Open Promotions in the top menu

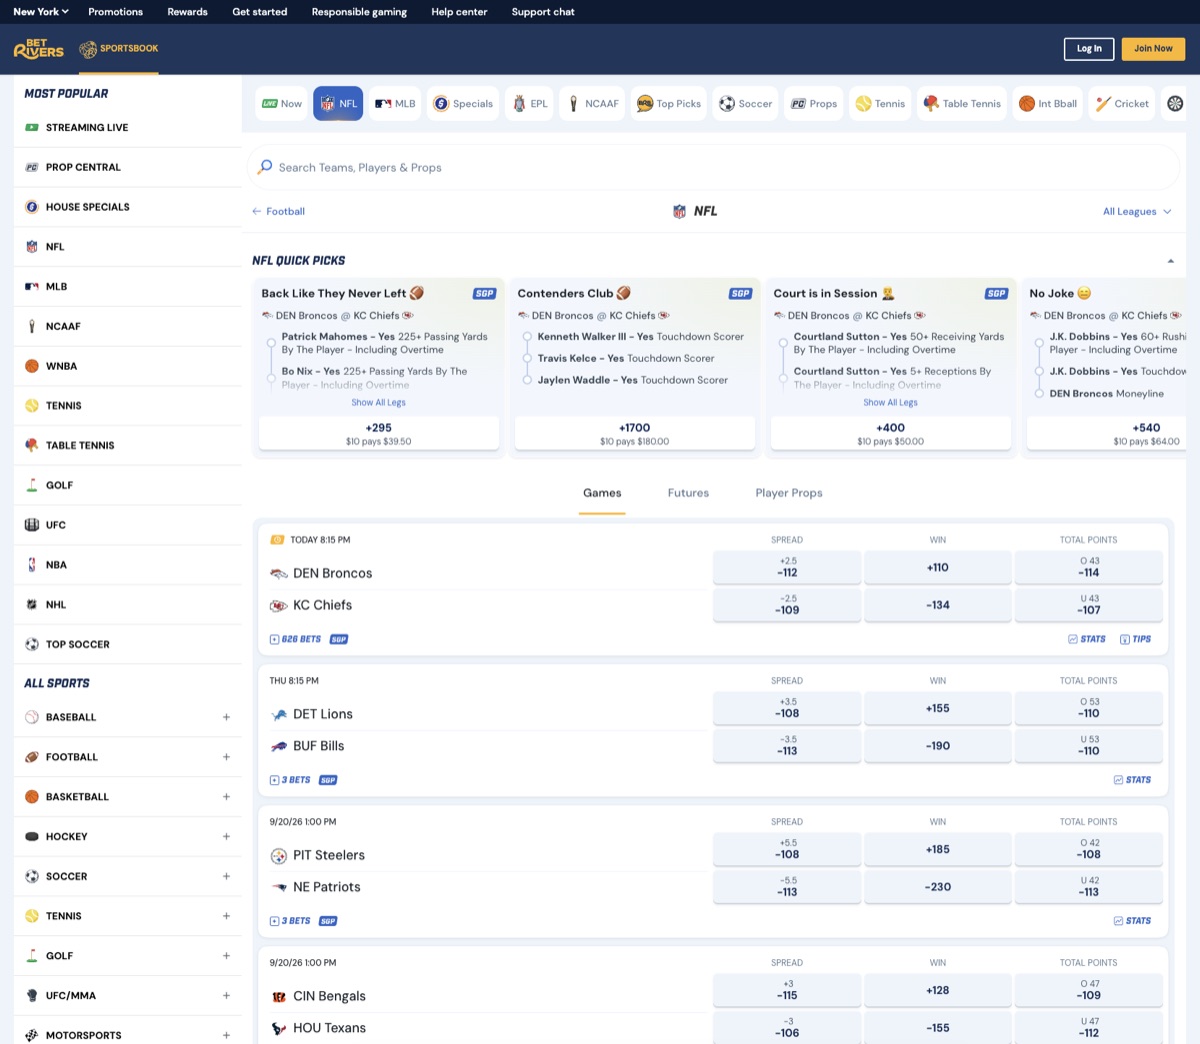tap(115, 12)
